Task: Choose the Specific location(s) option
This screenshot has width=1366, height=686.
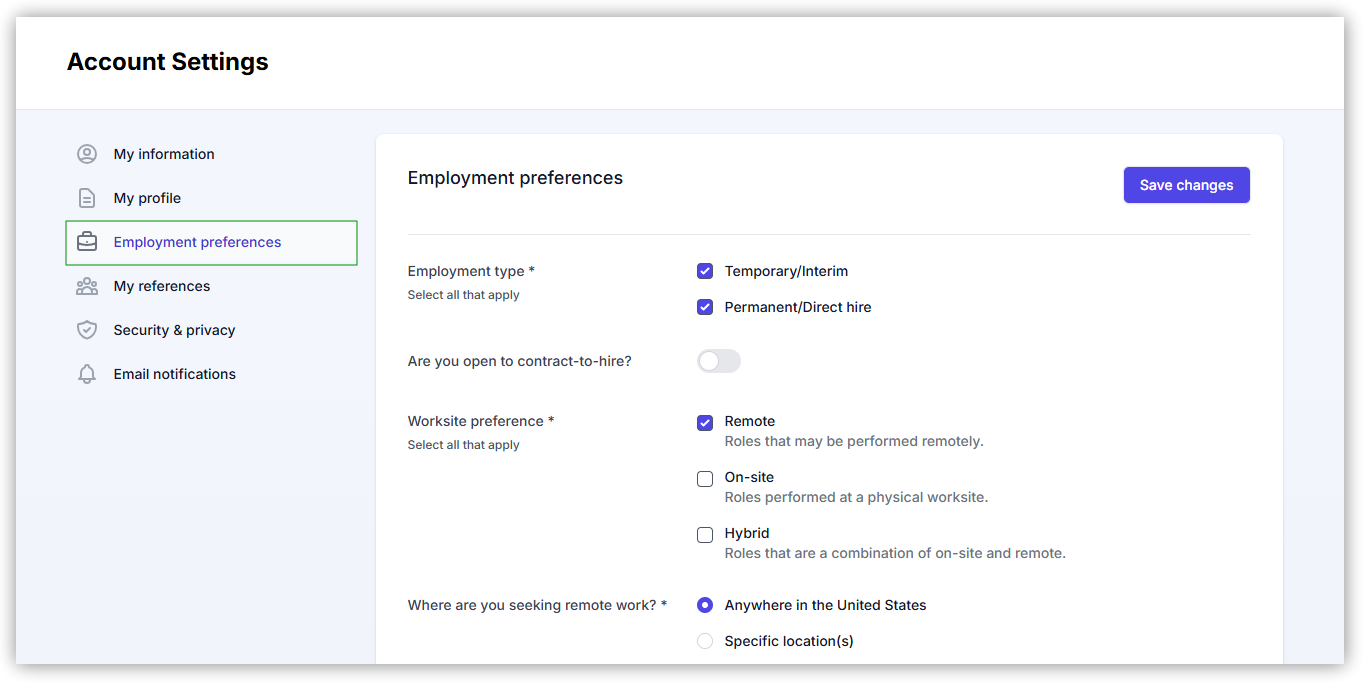Action: (x=705, y=641)
